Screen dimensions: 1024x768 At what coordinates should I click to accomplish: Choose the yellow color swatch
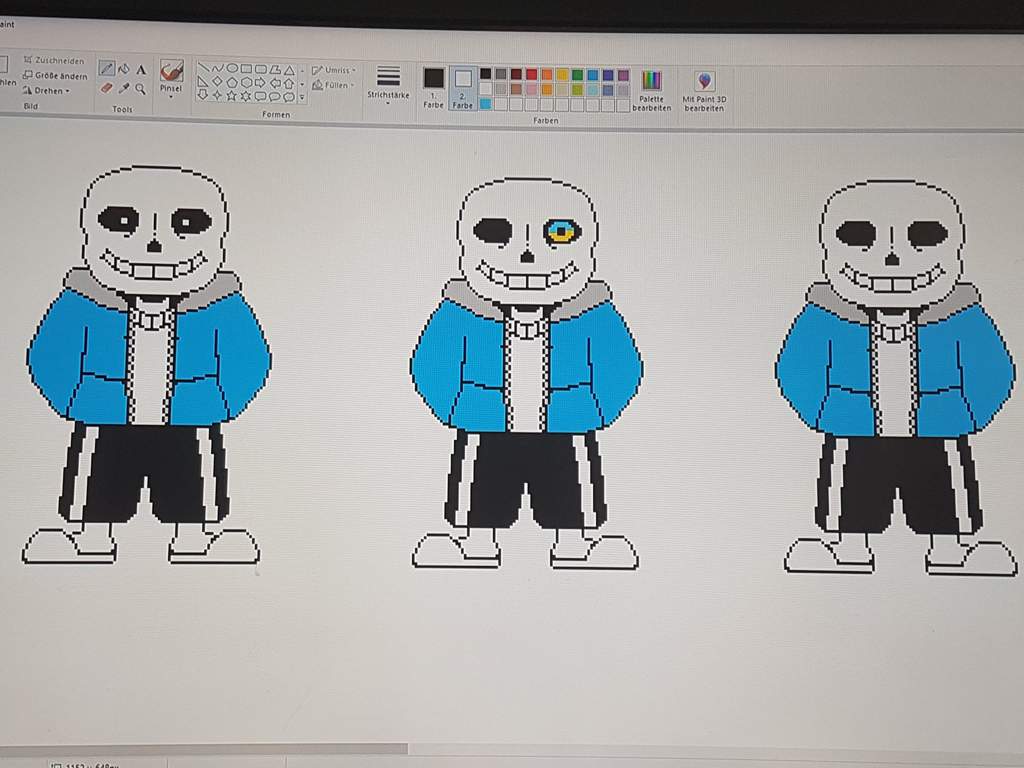tap(562, 75)
